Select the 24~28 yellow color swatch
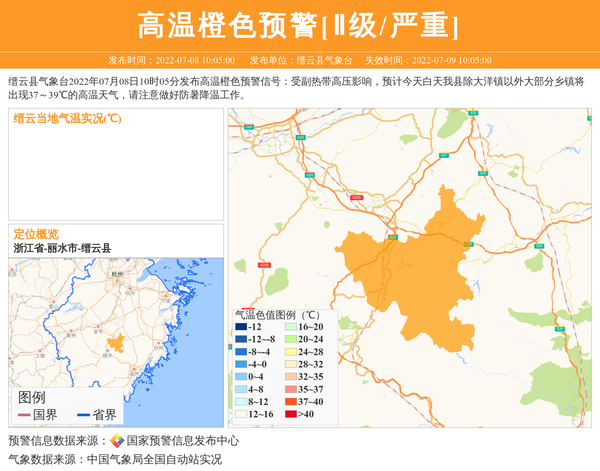The height and width of the screenshot is (471, 600). pos(289,352)
